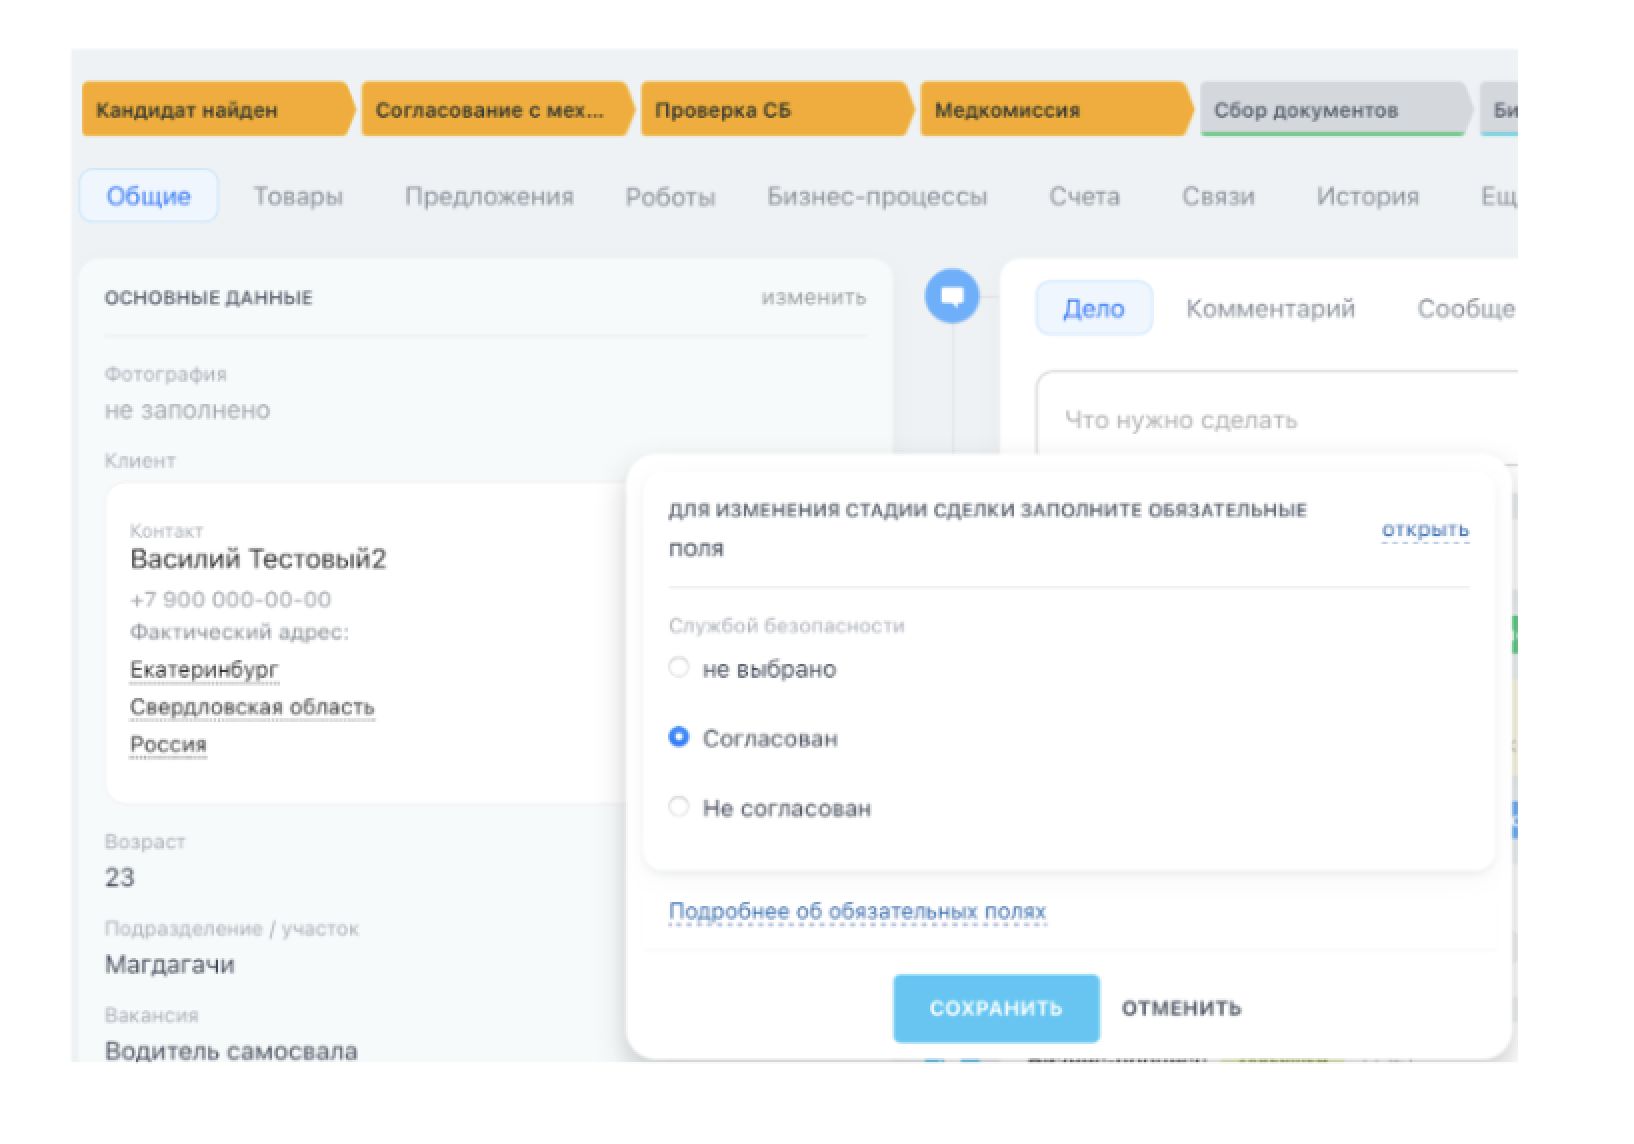Screen dimensions: 1634x1144
Task: Open 'Подробнее об обязательных полях' link
Action: pos(857,911)
